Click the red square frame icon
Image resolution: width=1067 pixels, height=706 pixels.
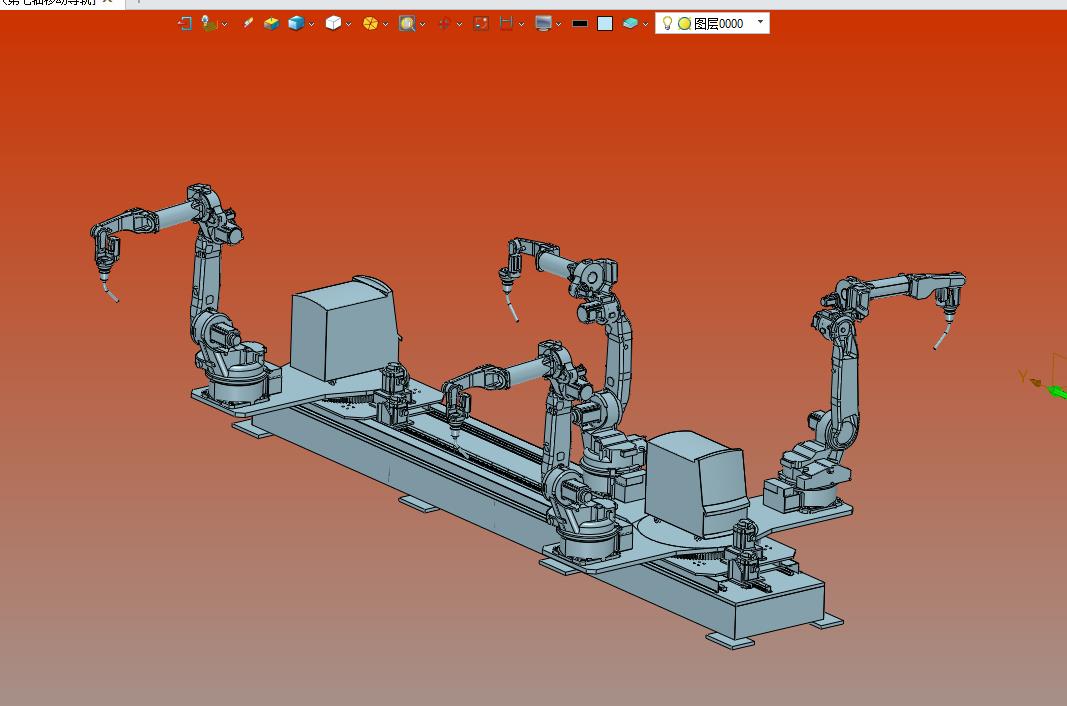(481, 24)
